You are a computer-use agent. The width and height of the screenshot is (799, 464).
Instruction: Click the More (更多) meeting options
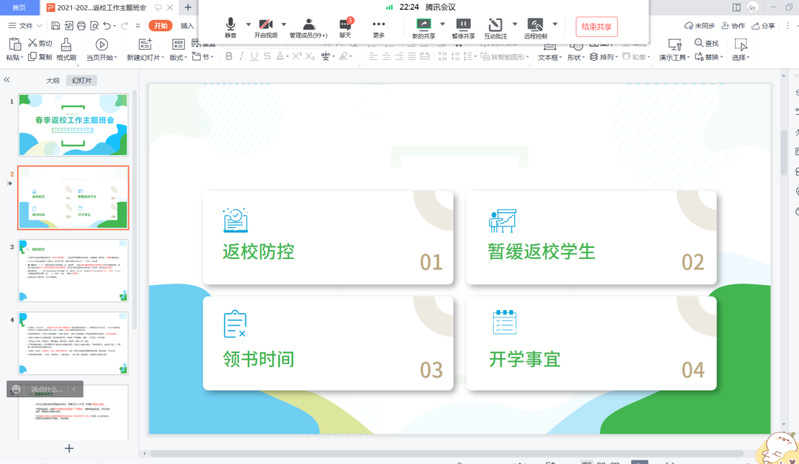click(379, 26)
